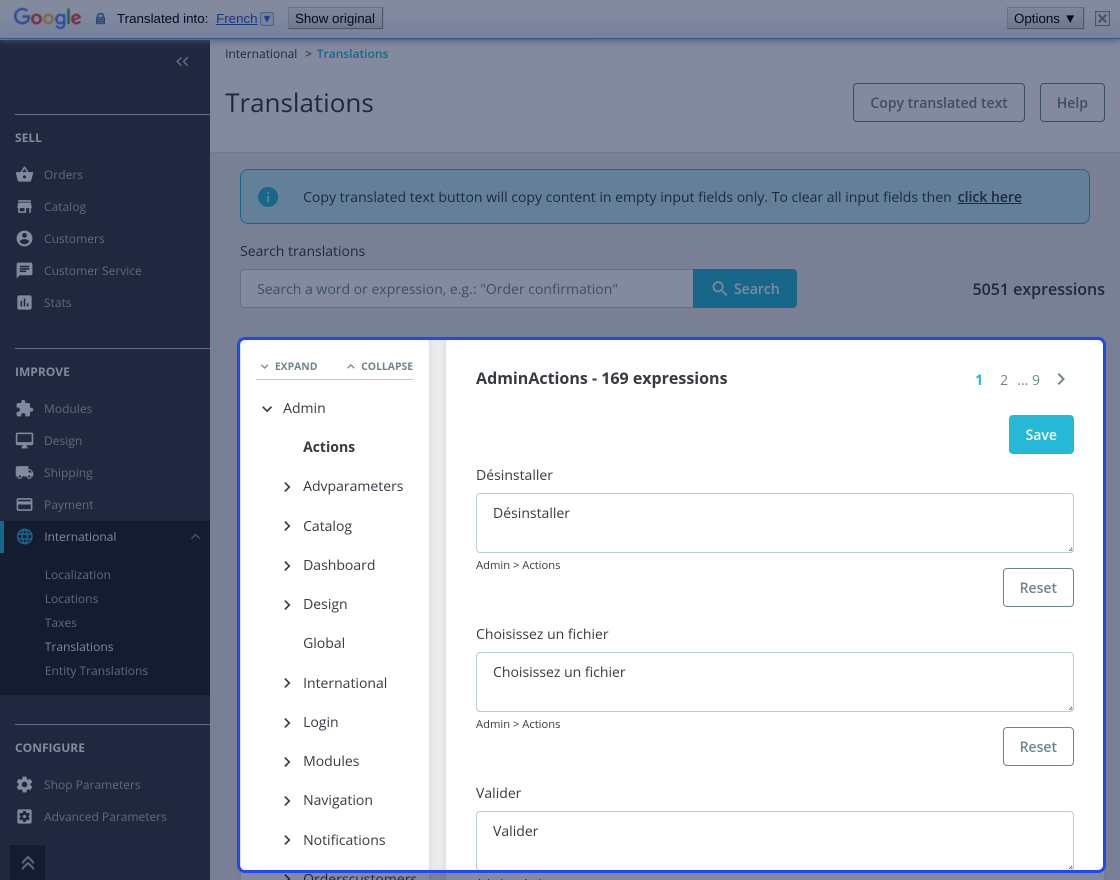This screenshot has height=880, width=1120.
Task: Click EXPAND all tree items
Action: point(289,366)
